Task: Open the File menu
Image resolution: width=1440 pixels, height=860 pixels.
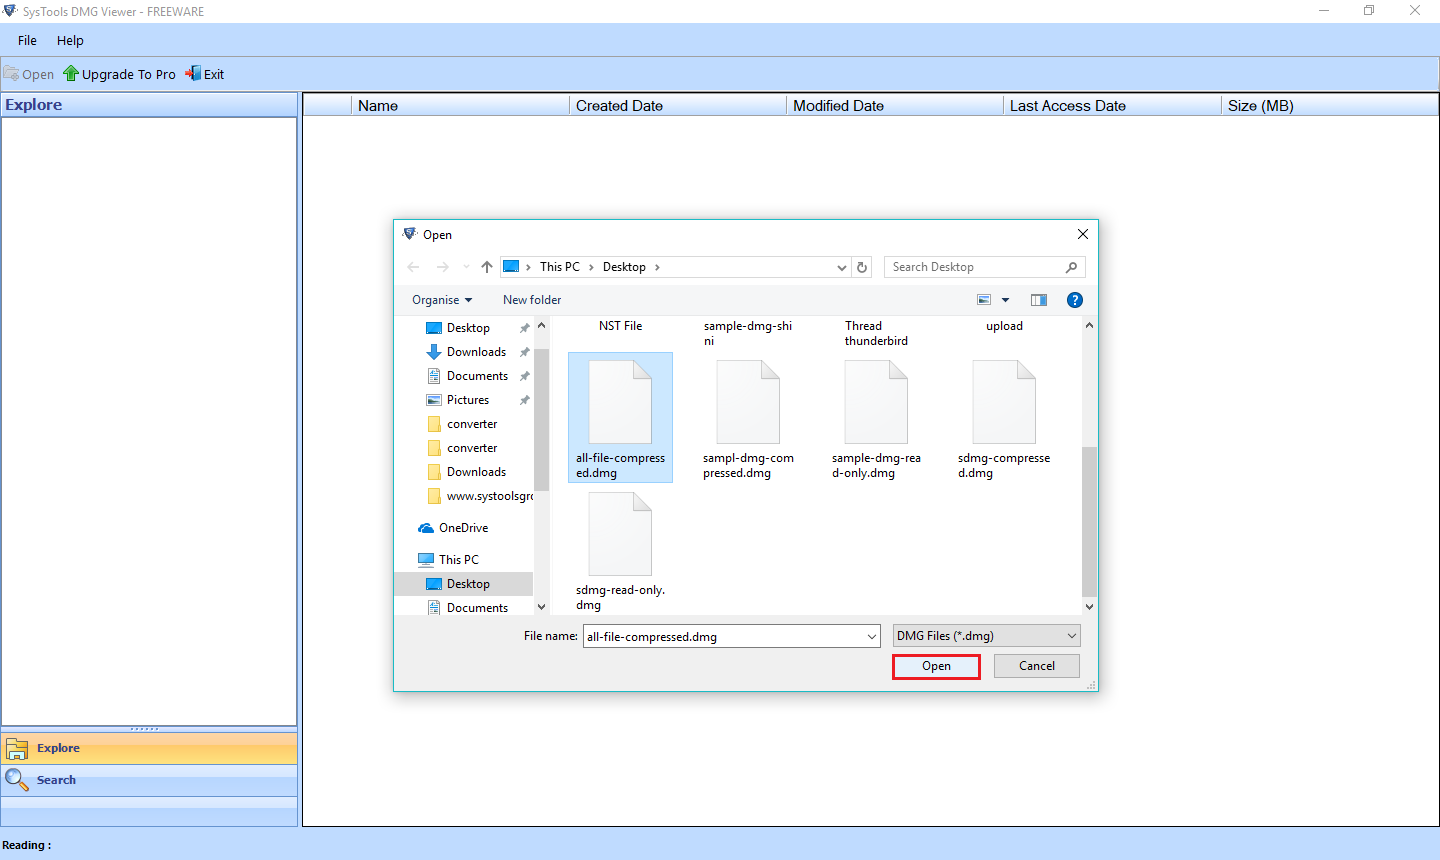Action: 27,41
